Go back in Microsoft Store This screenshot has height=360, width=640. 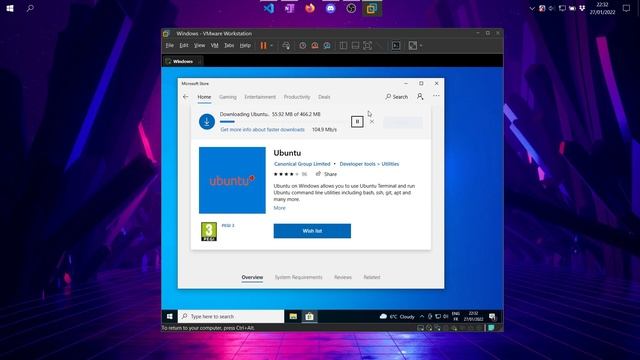pyautogui.click(x=186, y=97)
